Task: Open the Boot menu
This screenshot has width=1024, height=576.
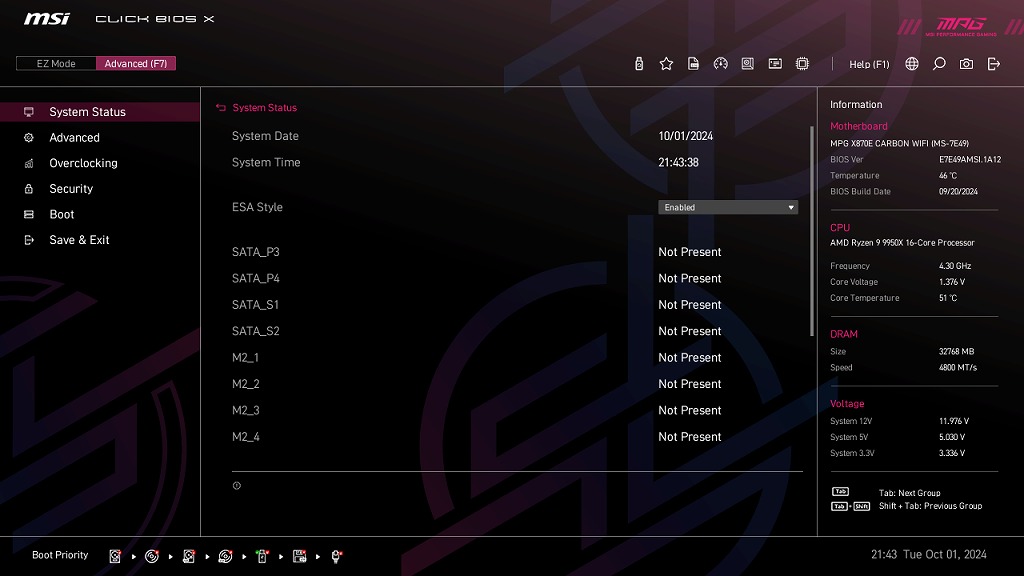Action: [x=100, y=214]
